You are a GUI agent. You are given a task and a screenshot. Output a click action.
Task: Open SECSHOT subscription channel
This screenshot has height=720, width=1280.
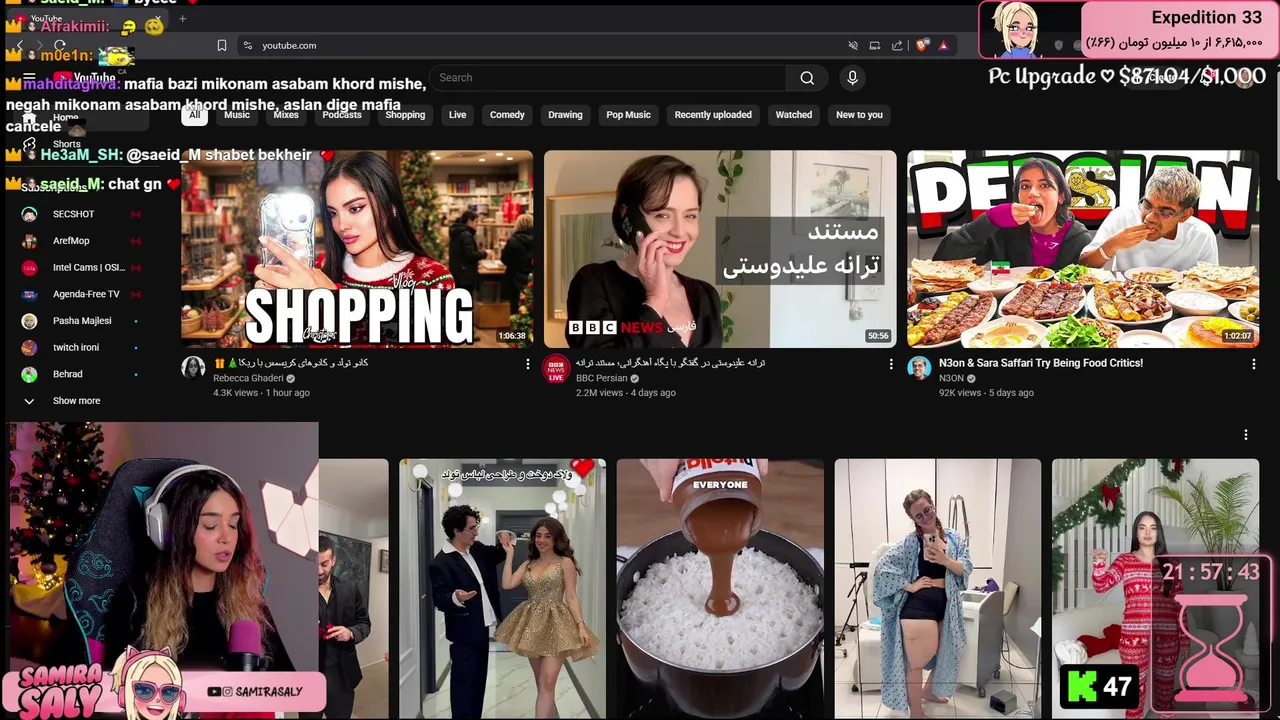pyautogui.click(x=80, y=214)
